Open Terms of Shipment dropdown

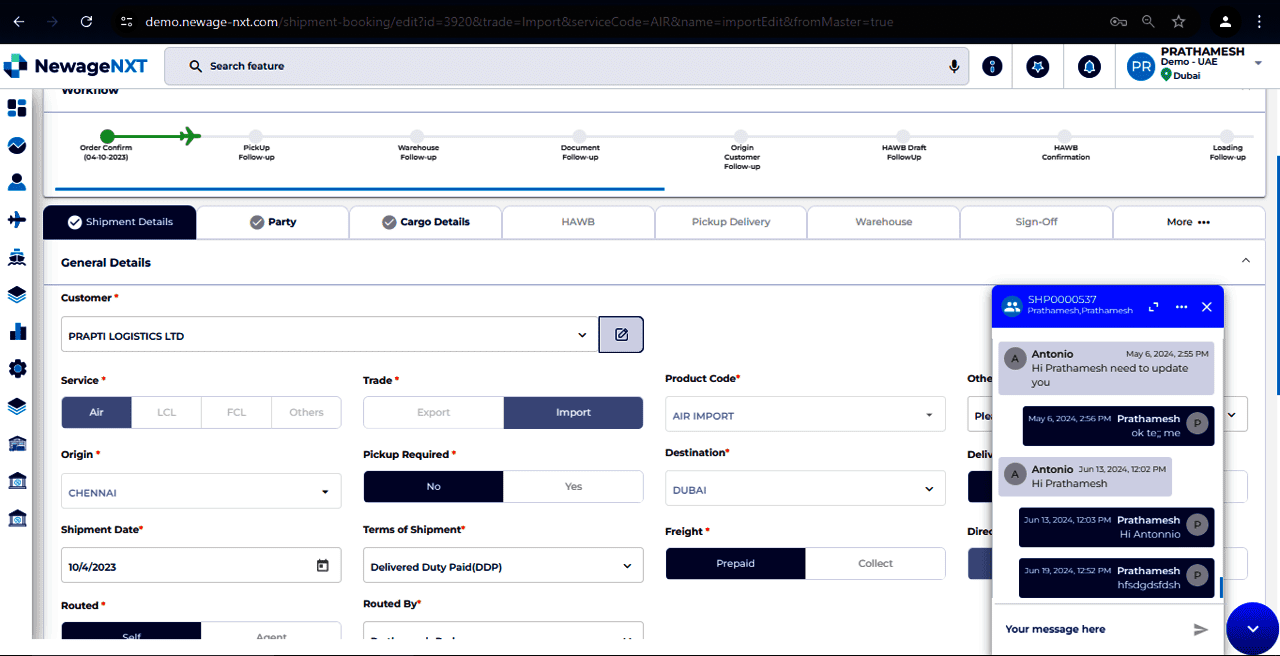click(x=627, y=566)
